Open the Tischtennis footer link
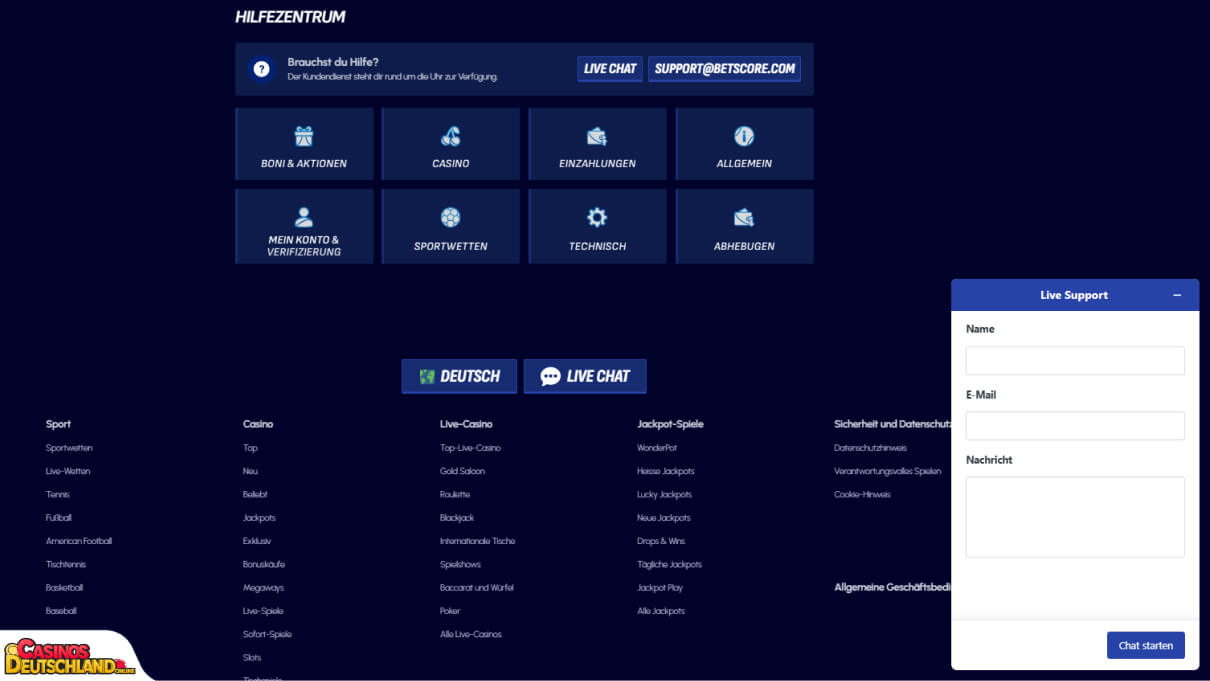1210x681 pixels. click(66, 565)
